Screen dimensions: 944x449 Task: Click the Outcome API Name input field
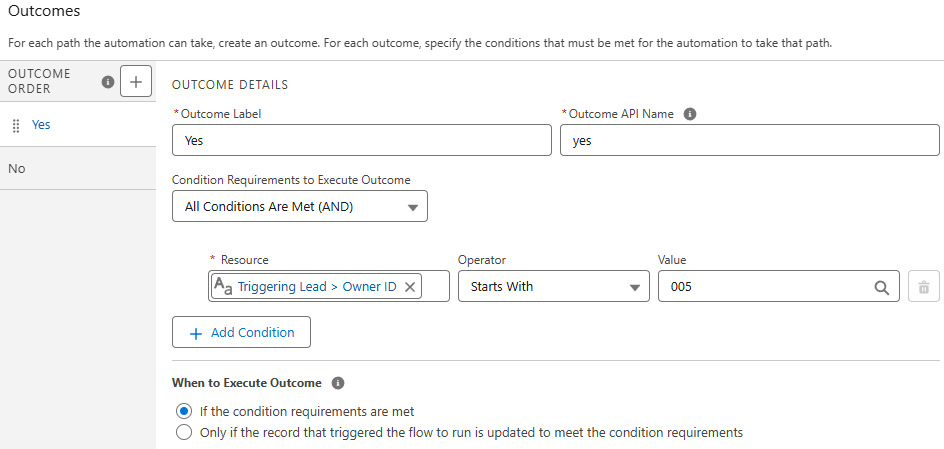750,141
